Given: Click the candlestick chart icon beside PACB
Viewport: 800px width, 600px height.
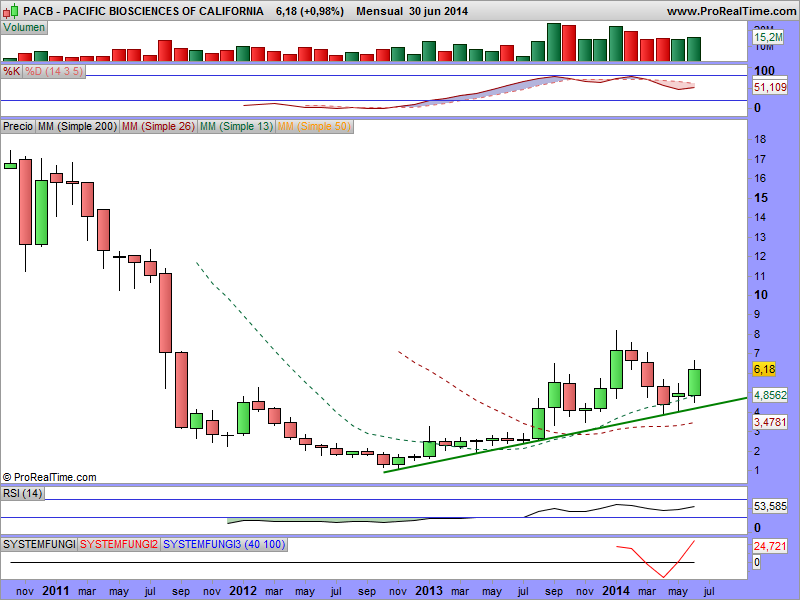Looking at the screenshot, I should (x=11, y=10).
